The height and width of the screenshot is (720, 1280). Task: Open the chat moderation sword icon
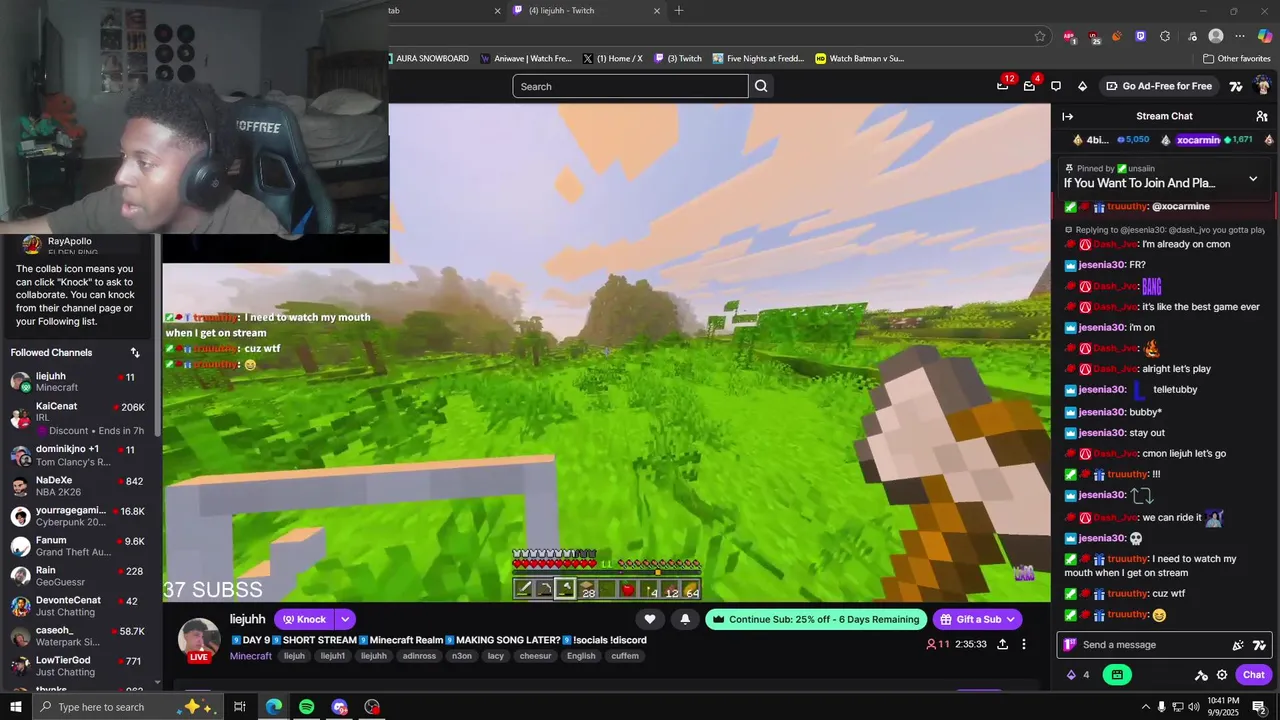1201,675
